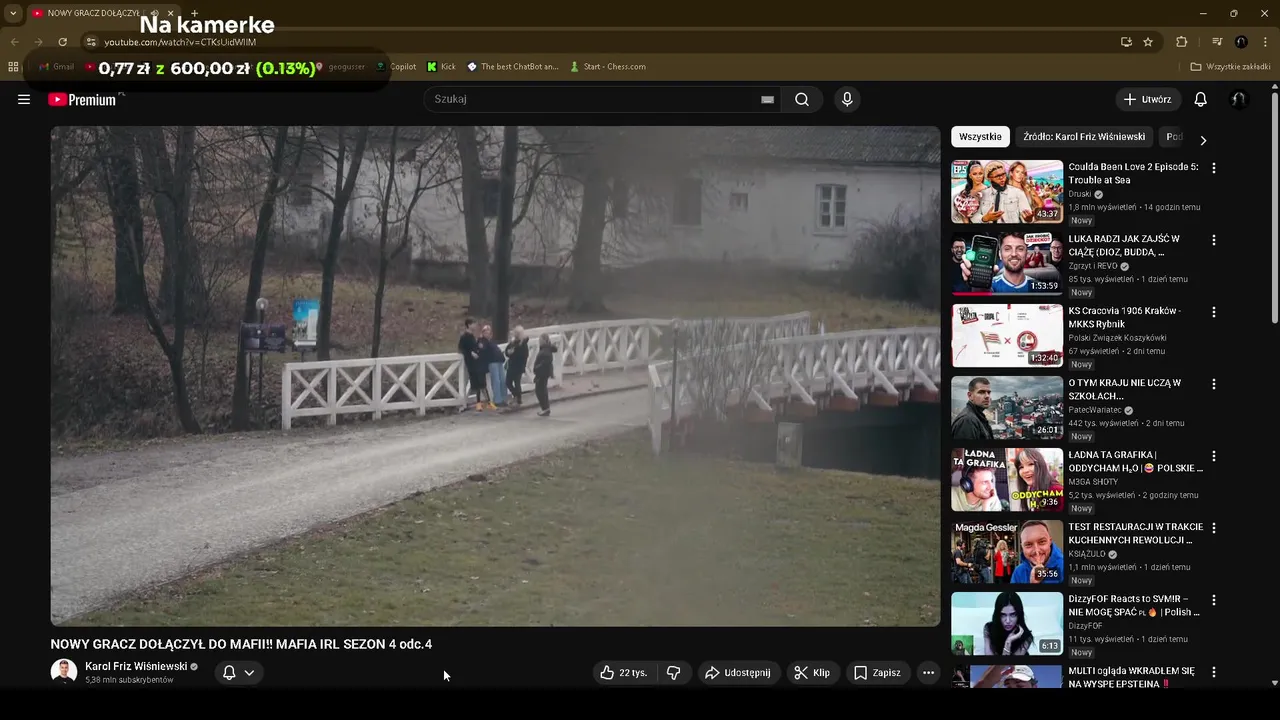This screenshot has height=720, width=1280.
Task: Open Chrome three-dot menu
Action: tap(1264, 42)
